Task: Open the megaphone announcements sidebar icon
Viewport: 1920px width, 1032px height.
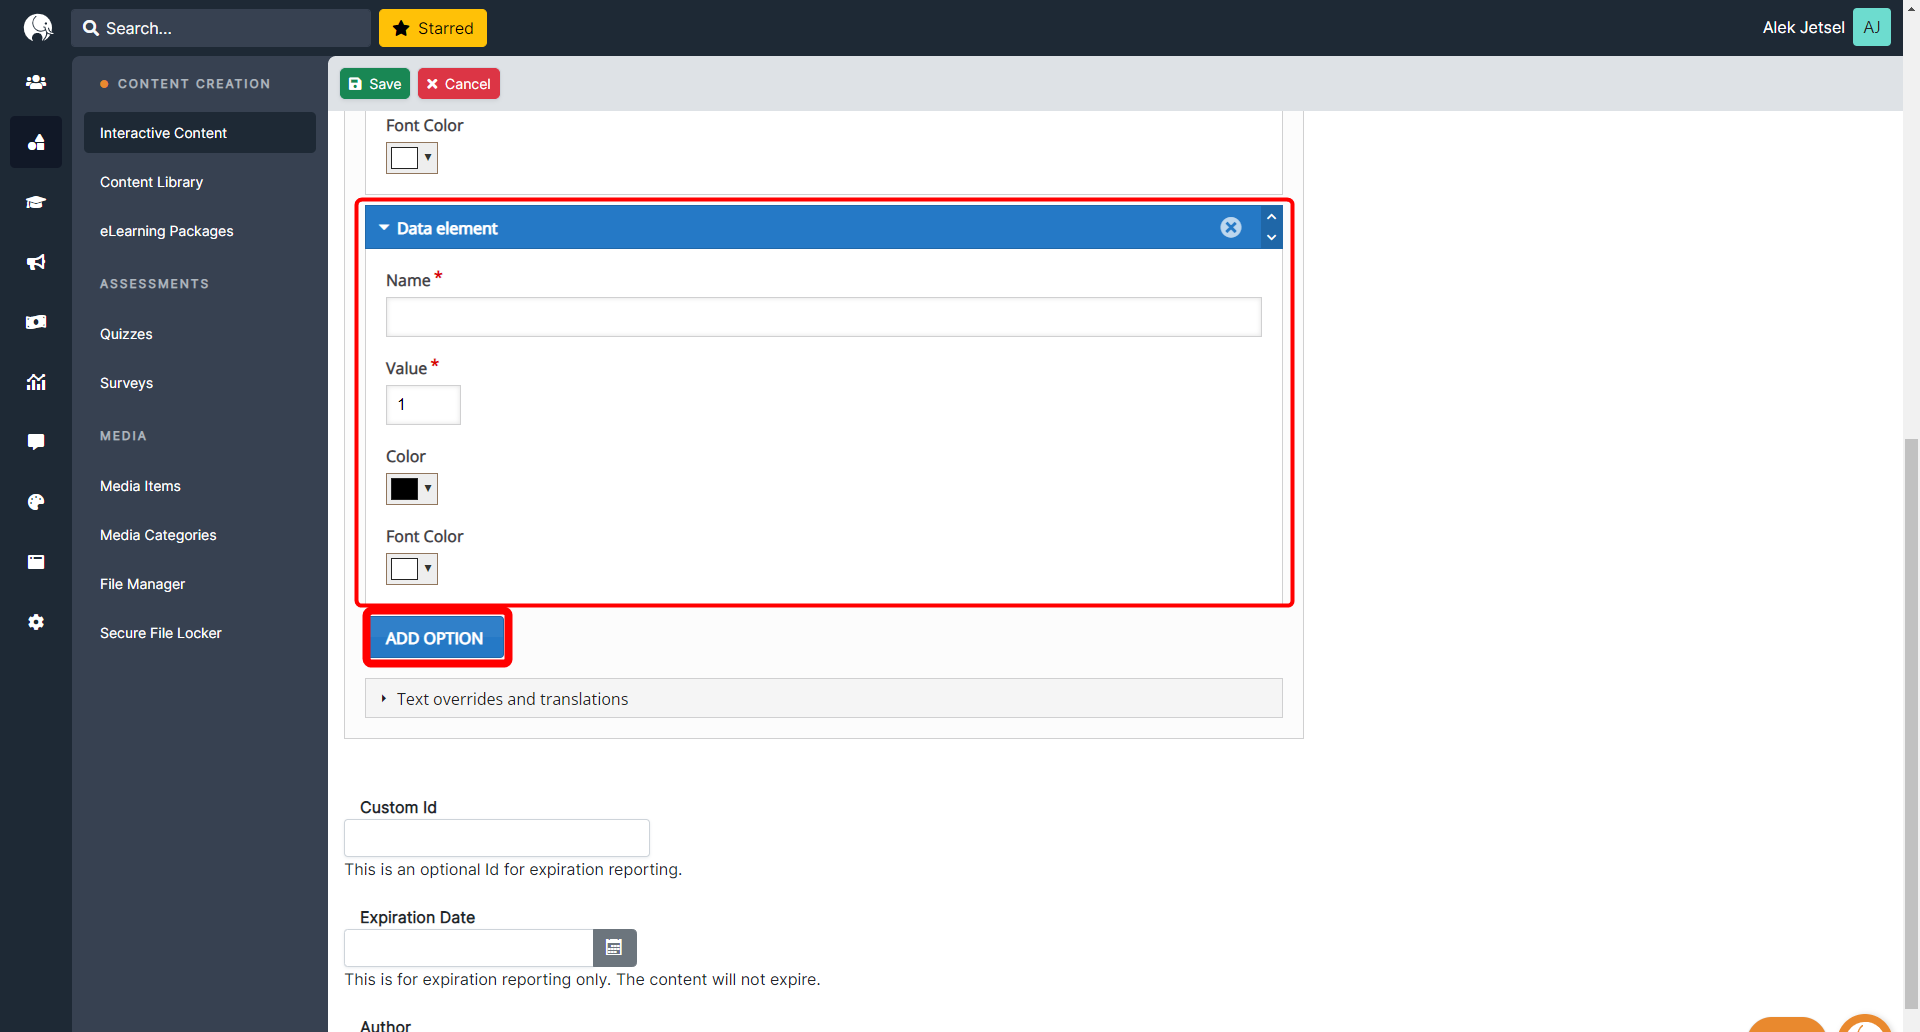Action: point(36,262)
